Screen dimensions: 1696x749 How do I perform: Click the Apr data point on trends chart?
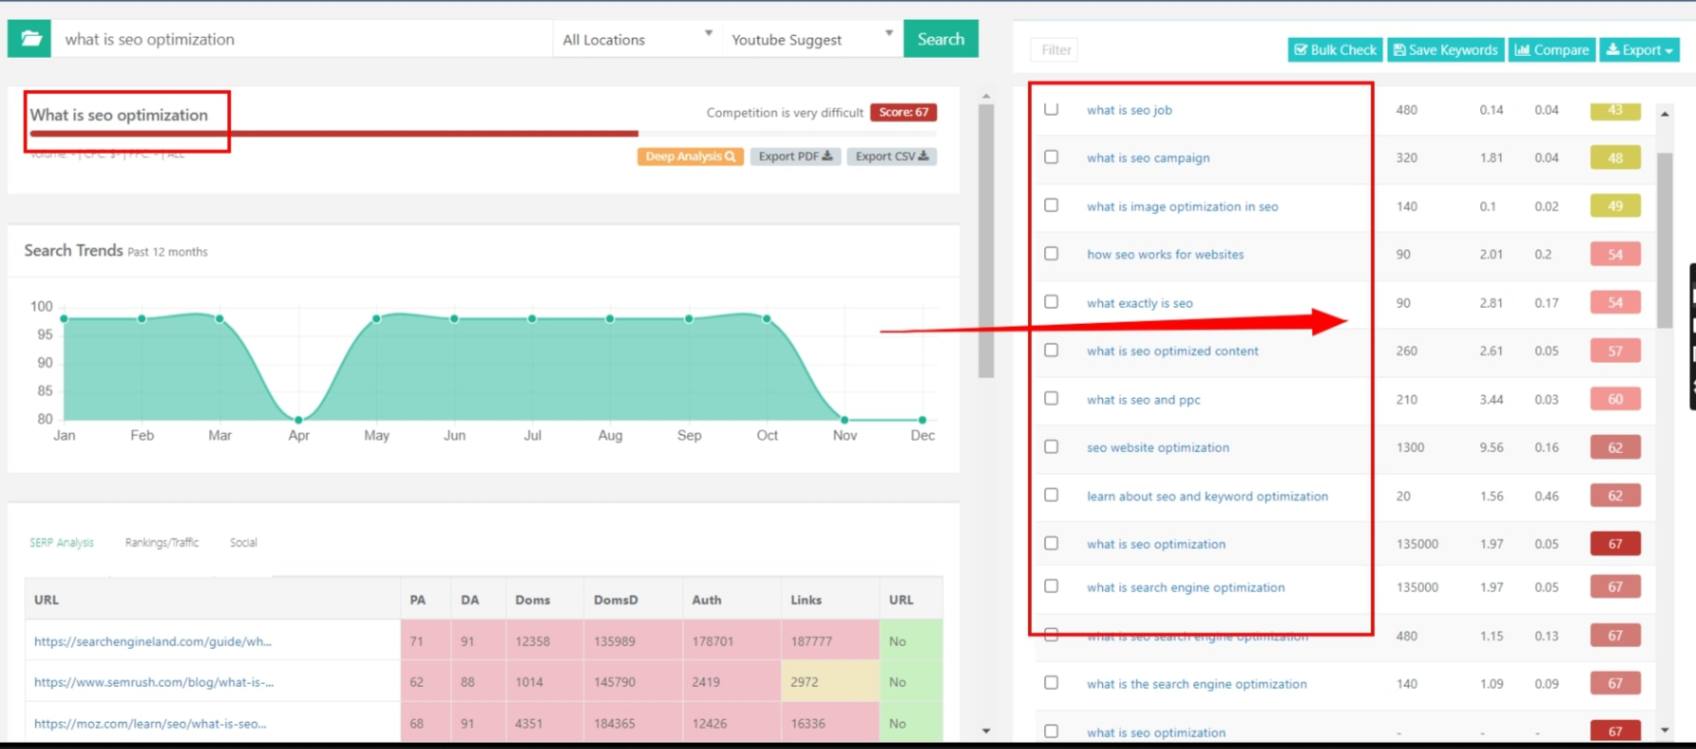tap(298, 420)
